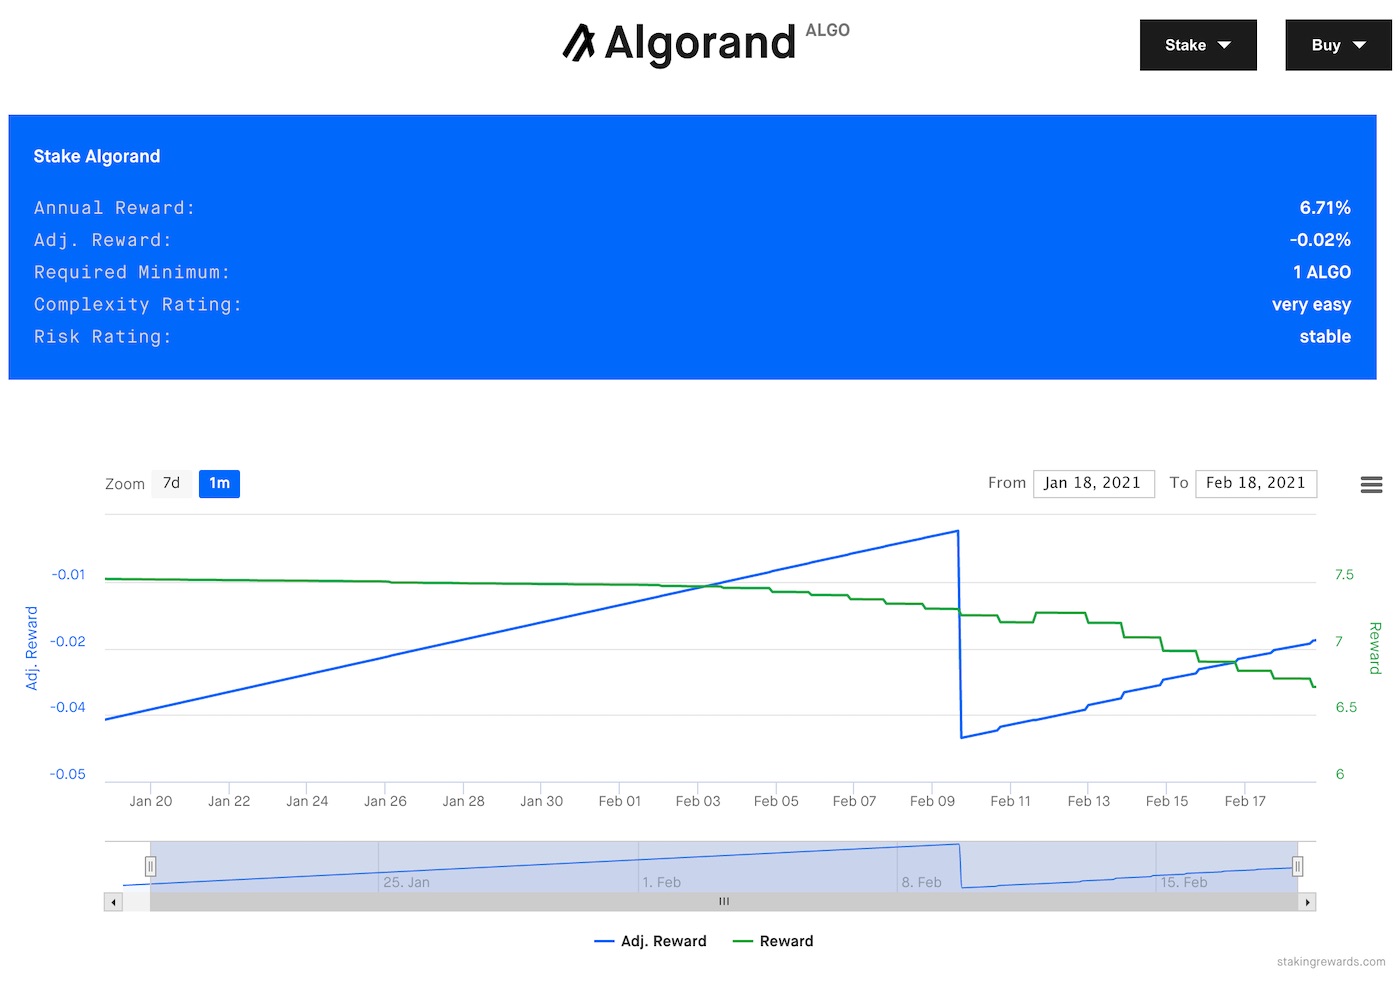This screenshot has width=1400, height=983.
Task: Open the stakingrewards.com credits link
Action: pyautogui.click(x=1330, y=962)
